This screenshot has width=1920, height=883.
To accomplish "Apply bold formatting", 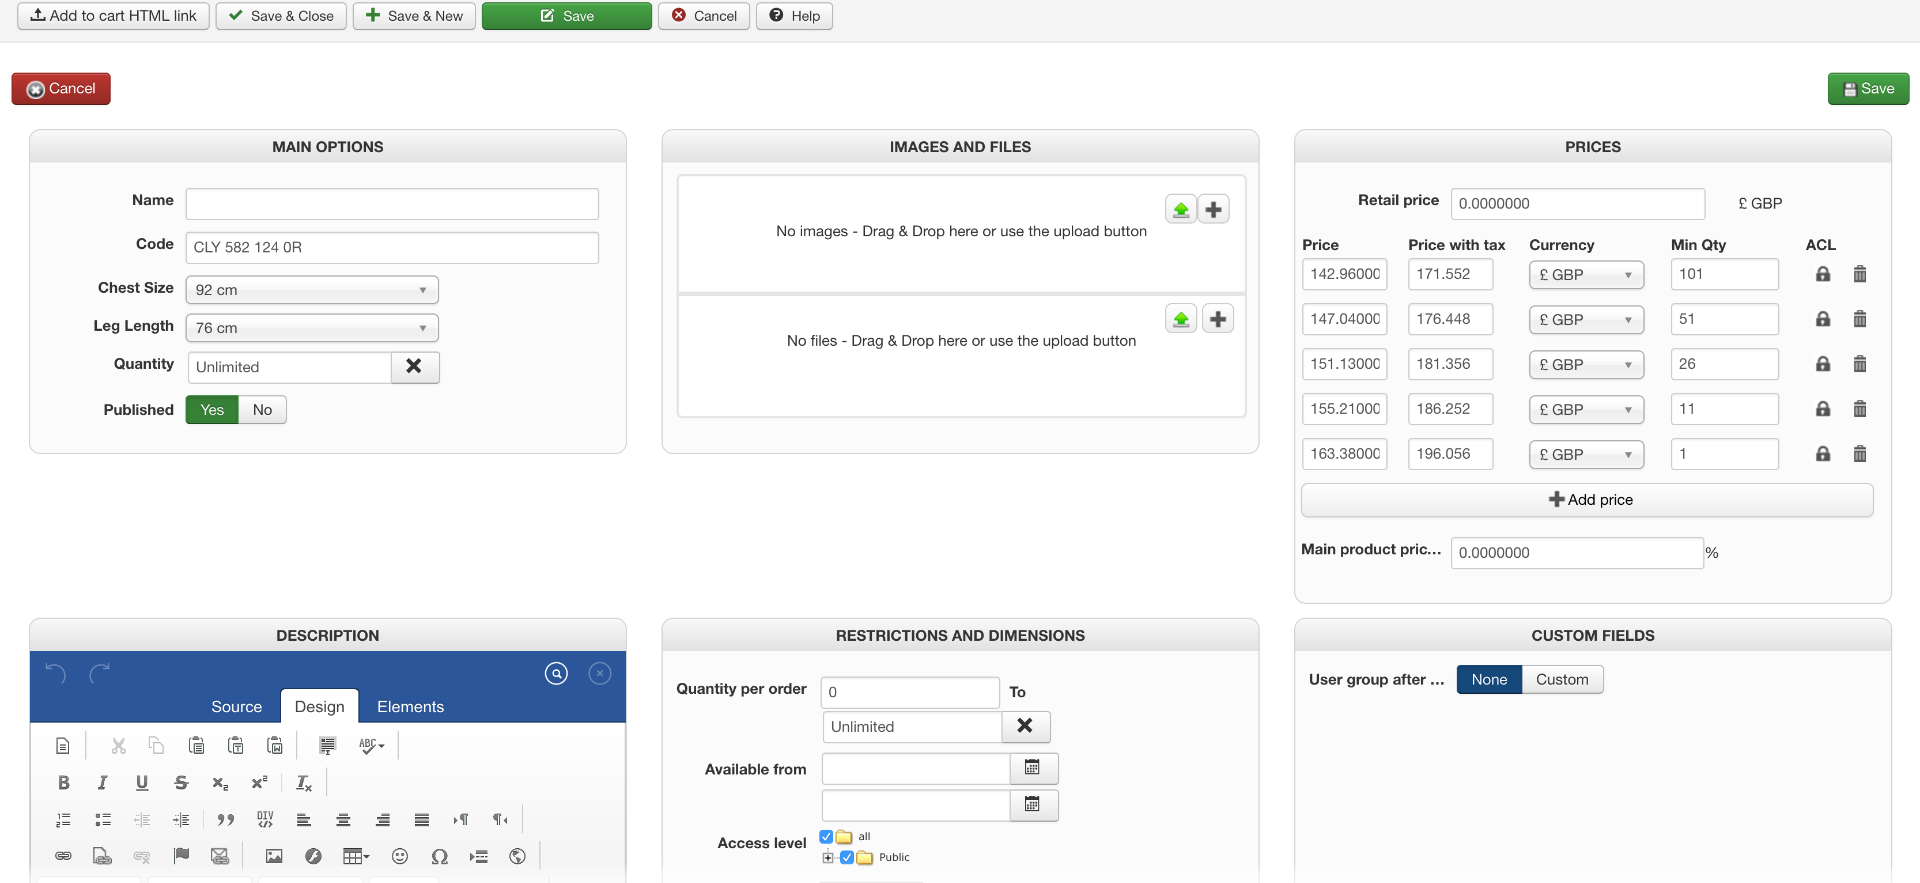I will (63, 783).
